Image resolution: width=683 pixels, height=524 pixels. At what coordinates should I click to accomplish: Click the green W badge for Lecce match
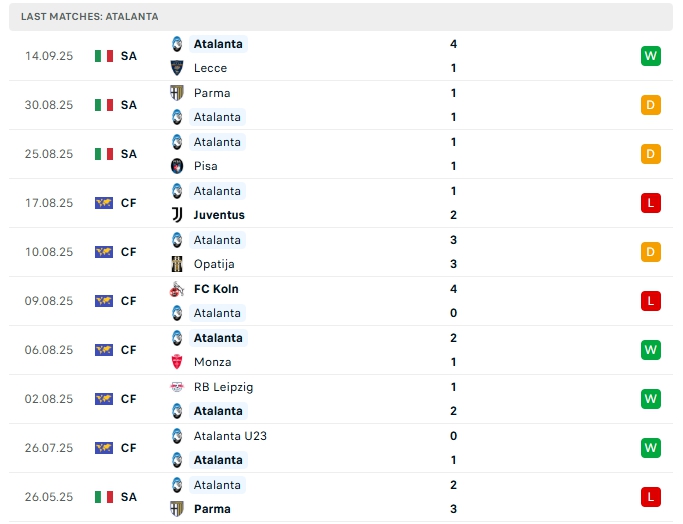pos(651,56)
